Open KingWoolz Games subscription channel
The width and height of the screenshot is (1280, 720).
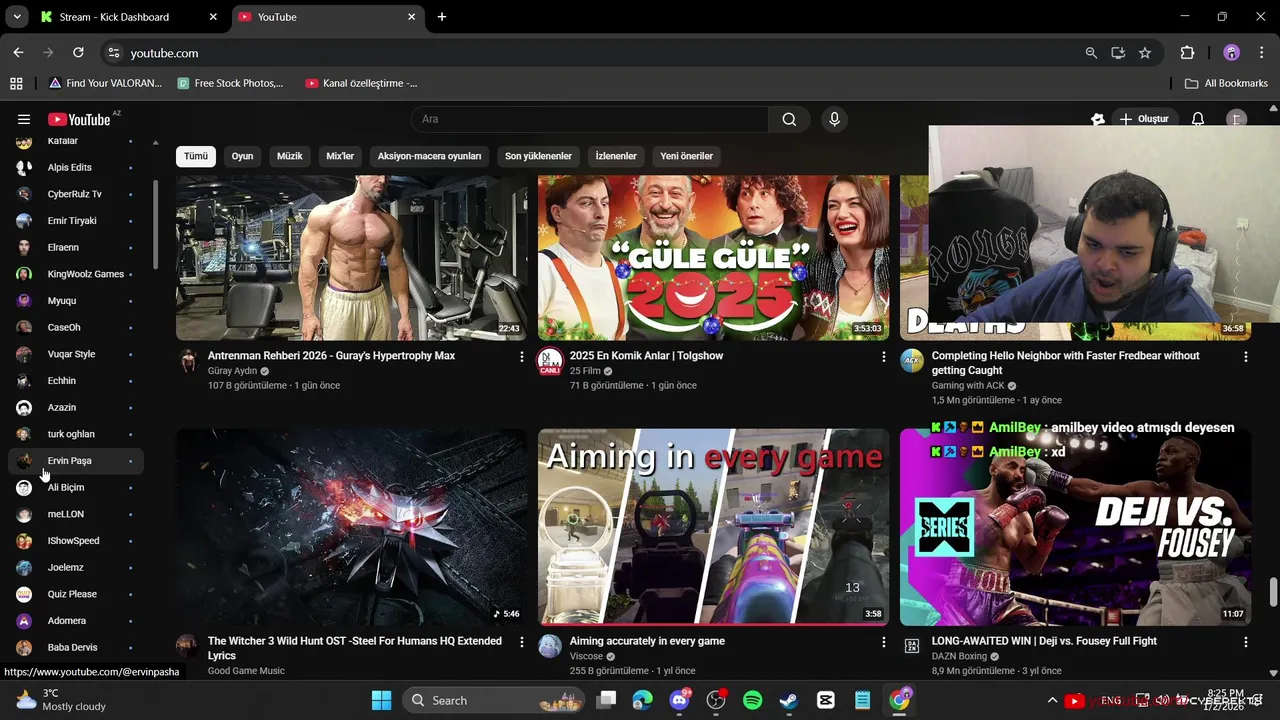tap(76, 274)
